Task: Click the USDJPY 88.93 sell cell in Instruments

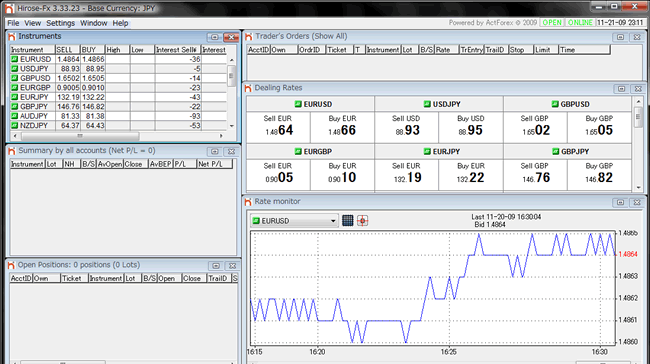Action: click(67, 69)
